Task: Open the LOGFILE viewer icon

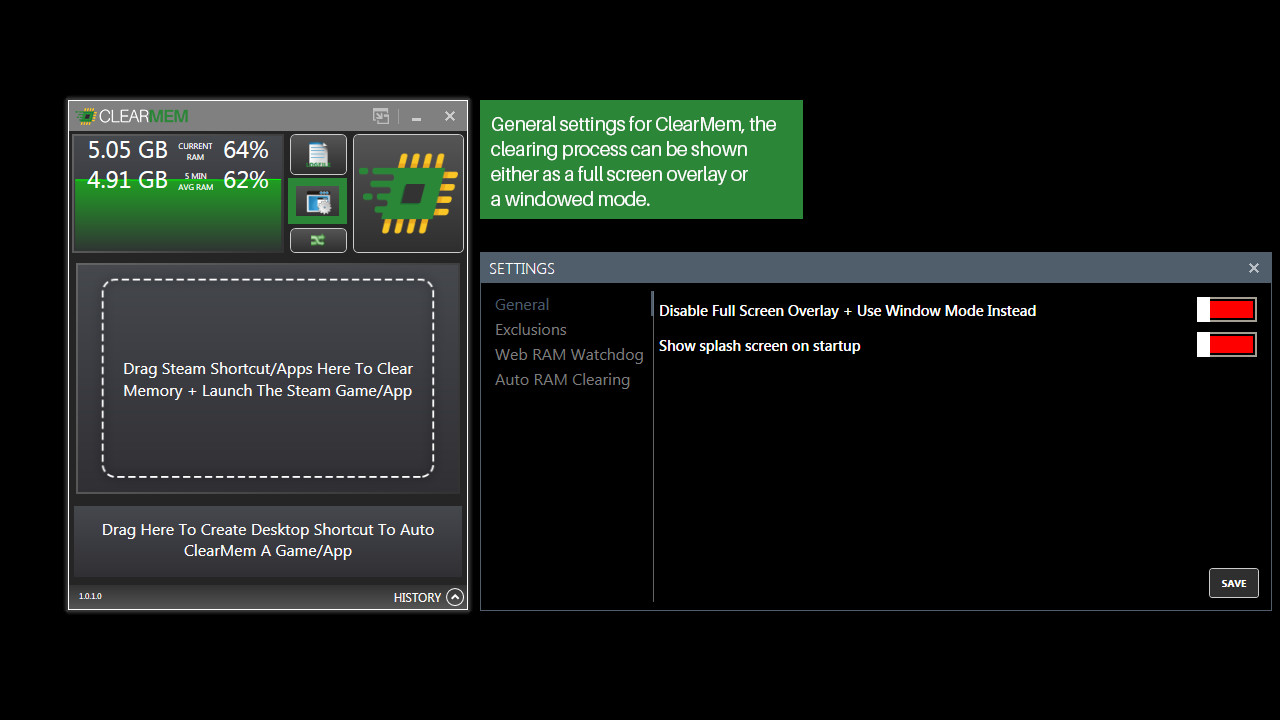Action: [317, 155]
